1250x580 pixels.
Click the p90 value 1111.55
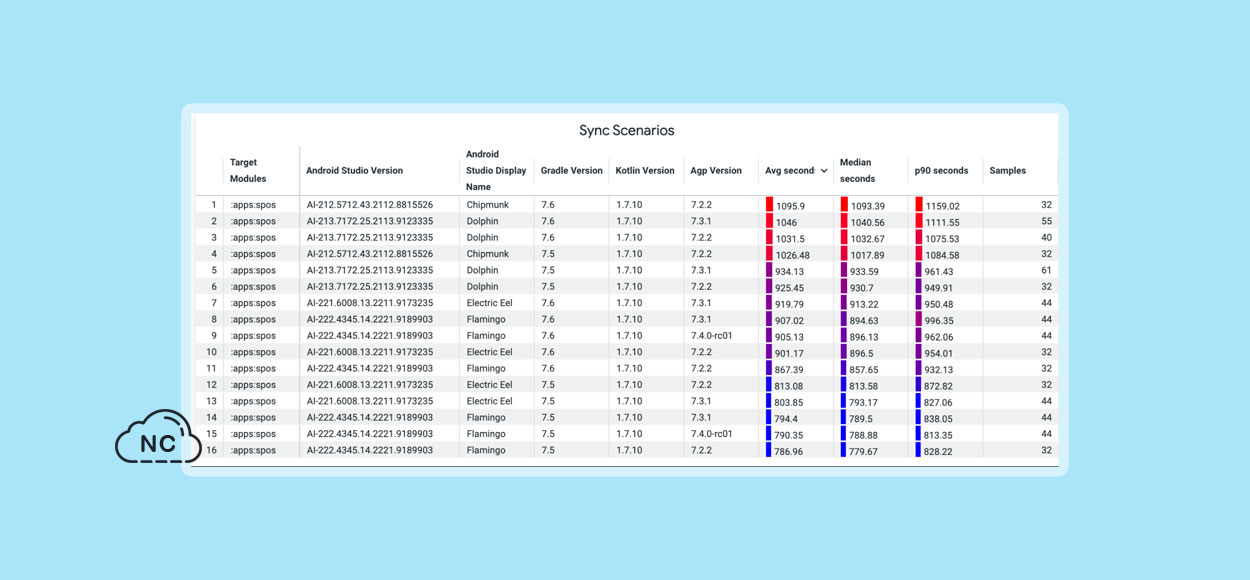point(943,222)
